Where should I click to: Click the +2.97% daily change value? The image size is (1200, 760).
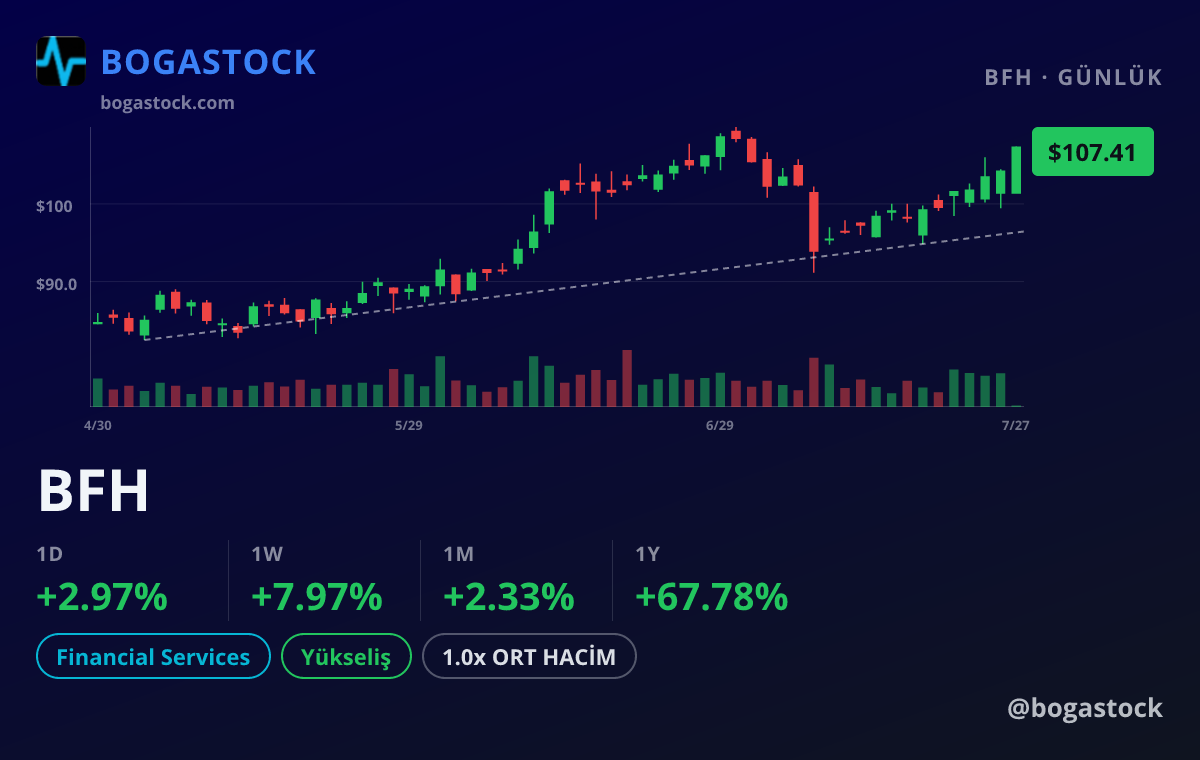click(102, 597)
